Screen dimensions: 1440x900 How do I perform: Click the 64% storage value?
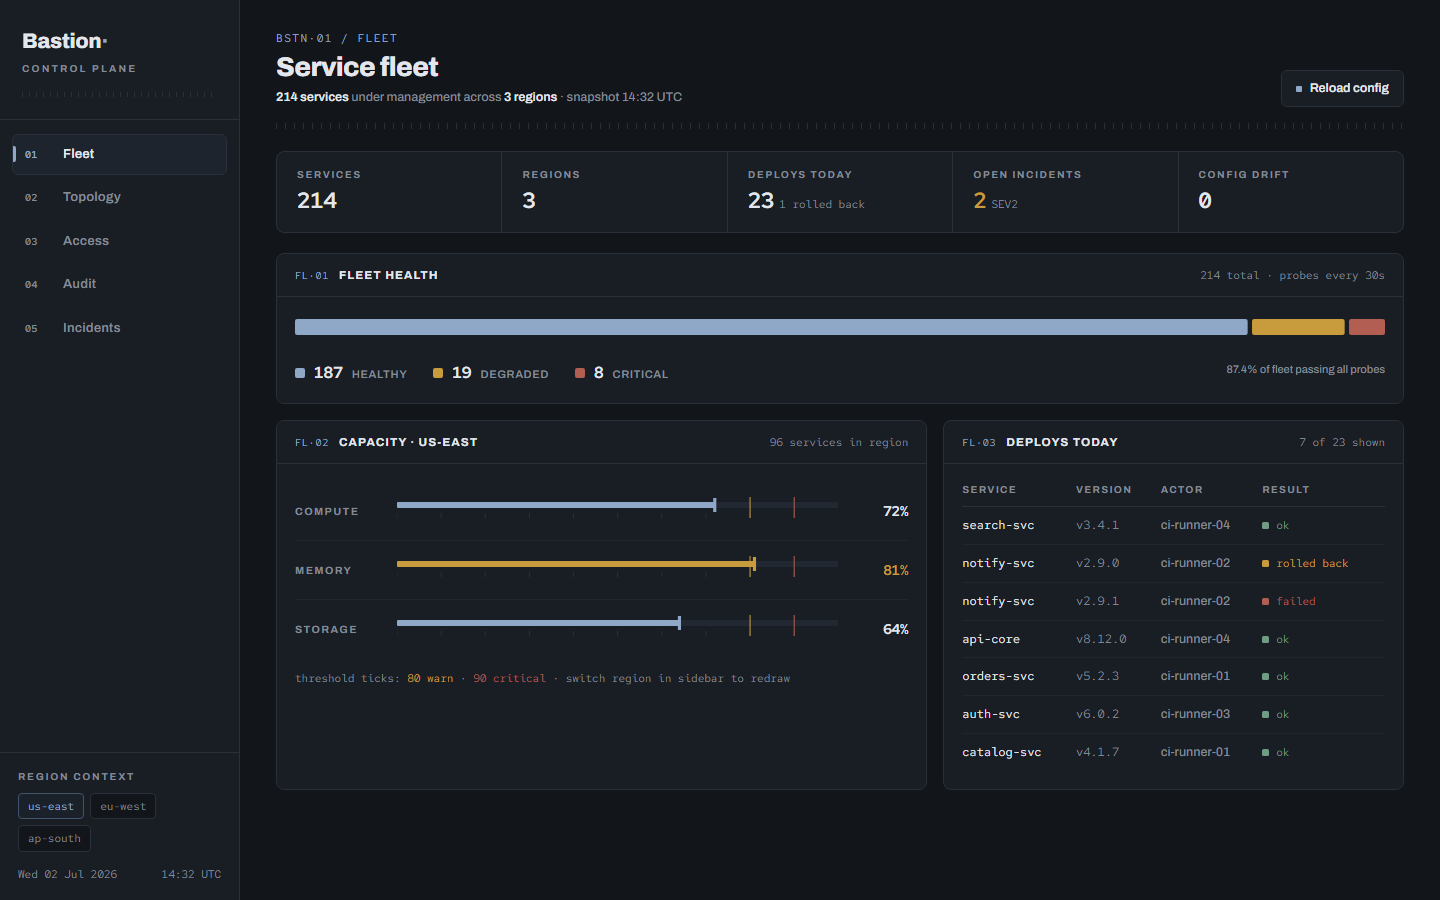(896, 629)
